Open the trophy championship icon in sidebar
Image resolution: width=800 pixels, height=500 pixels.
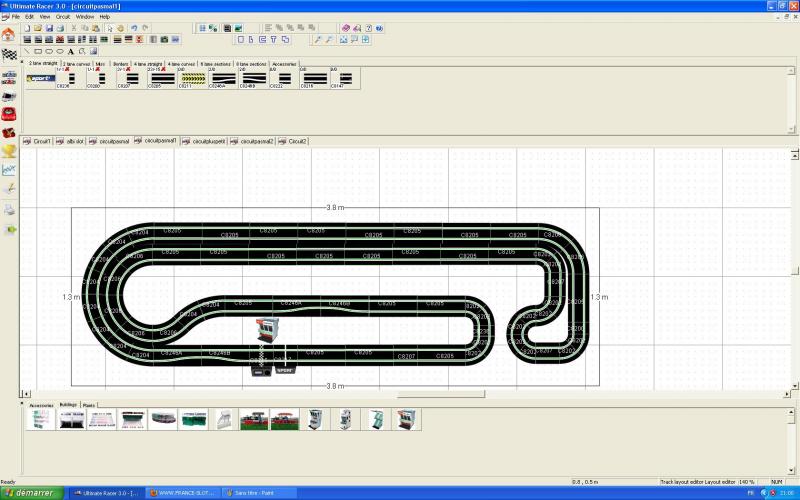coord(9,150)
